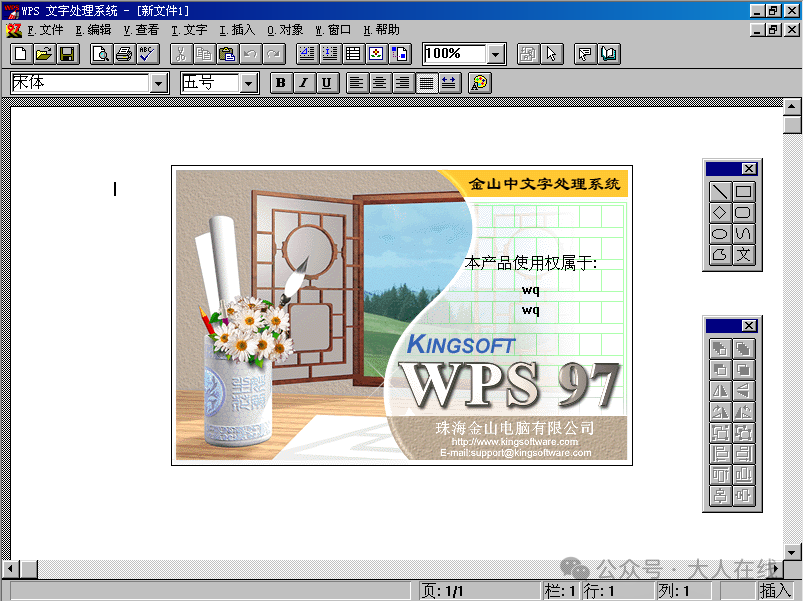803x601 pixels.
Task: Undo the last action with curved arrow
Action: (x=250, y=54)
